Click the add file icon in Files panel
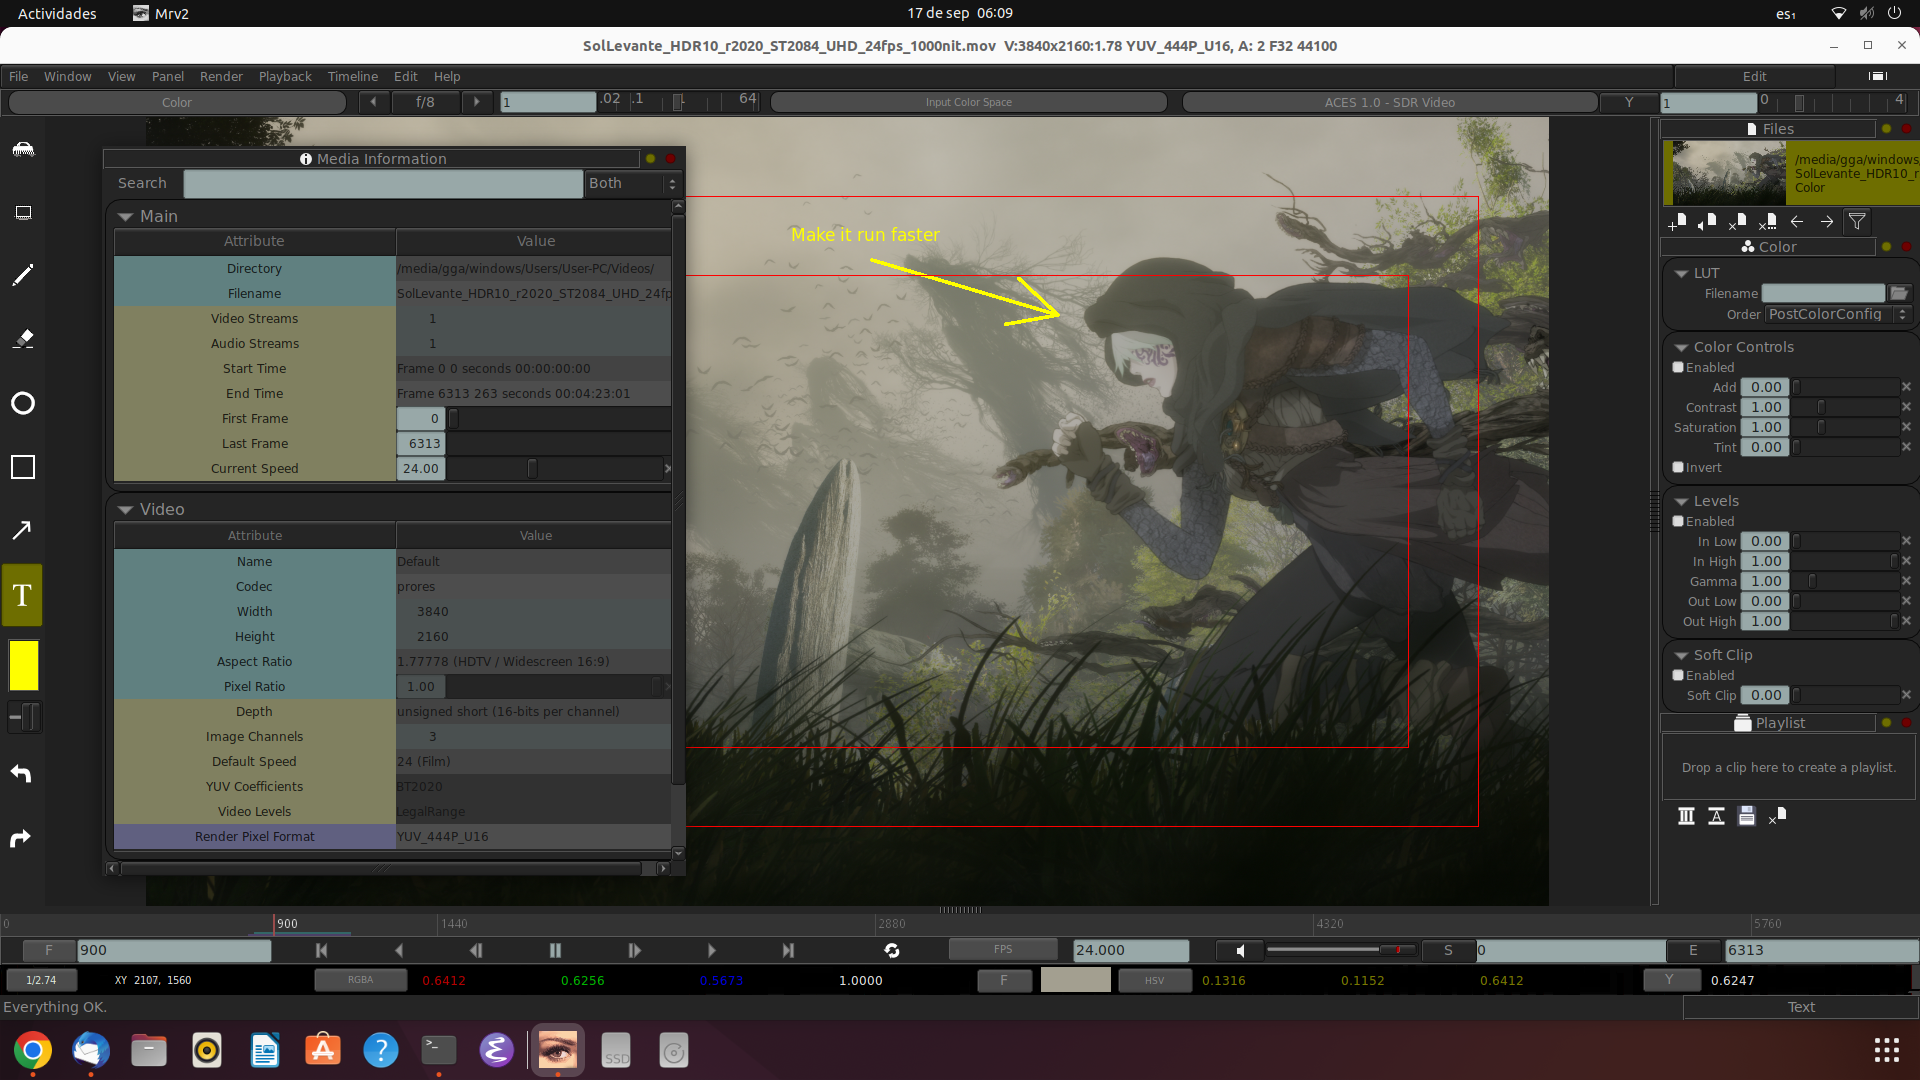Viewport: 1920px width, 1080px height. click(1677, 221)
